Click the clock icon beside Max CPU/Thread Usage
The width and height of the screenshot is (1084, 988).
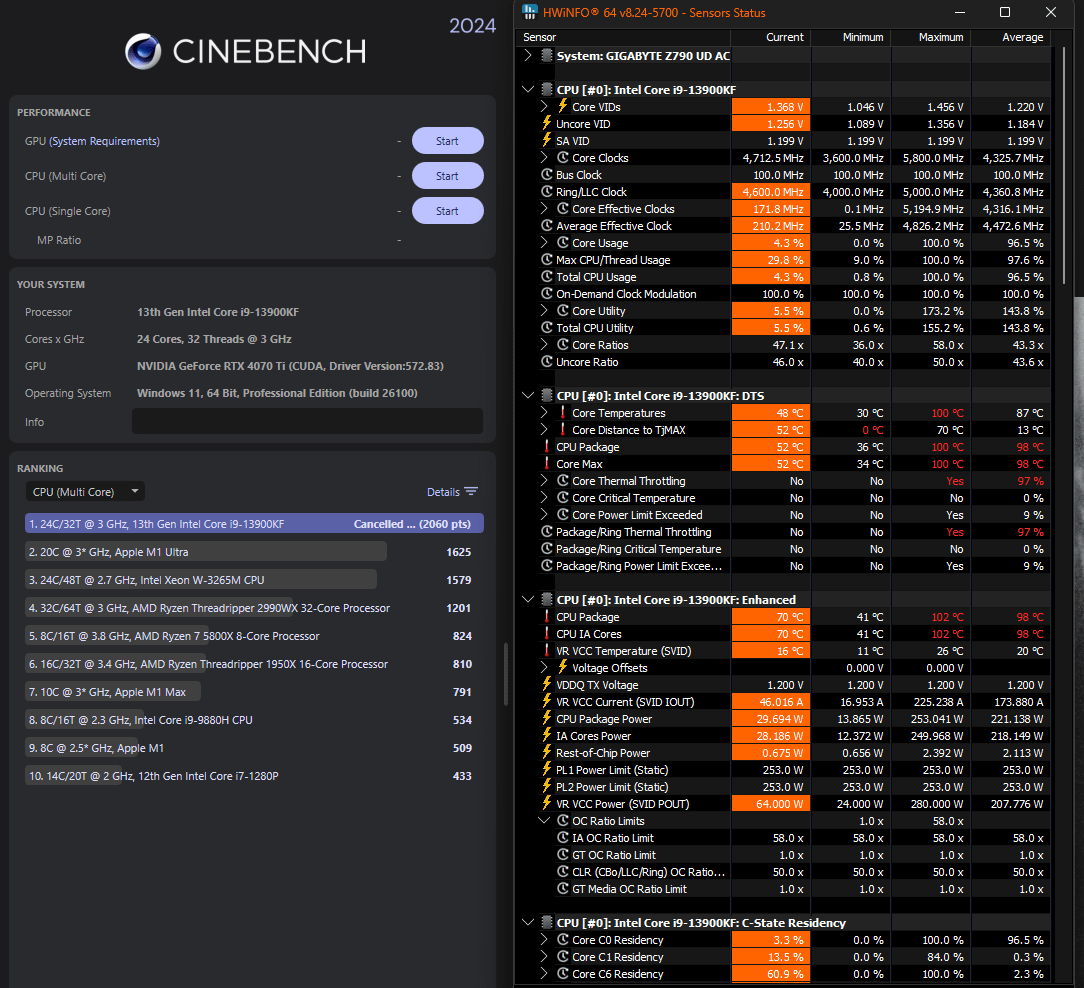(547, 260)
